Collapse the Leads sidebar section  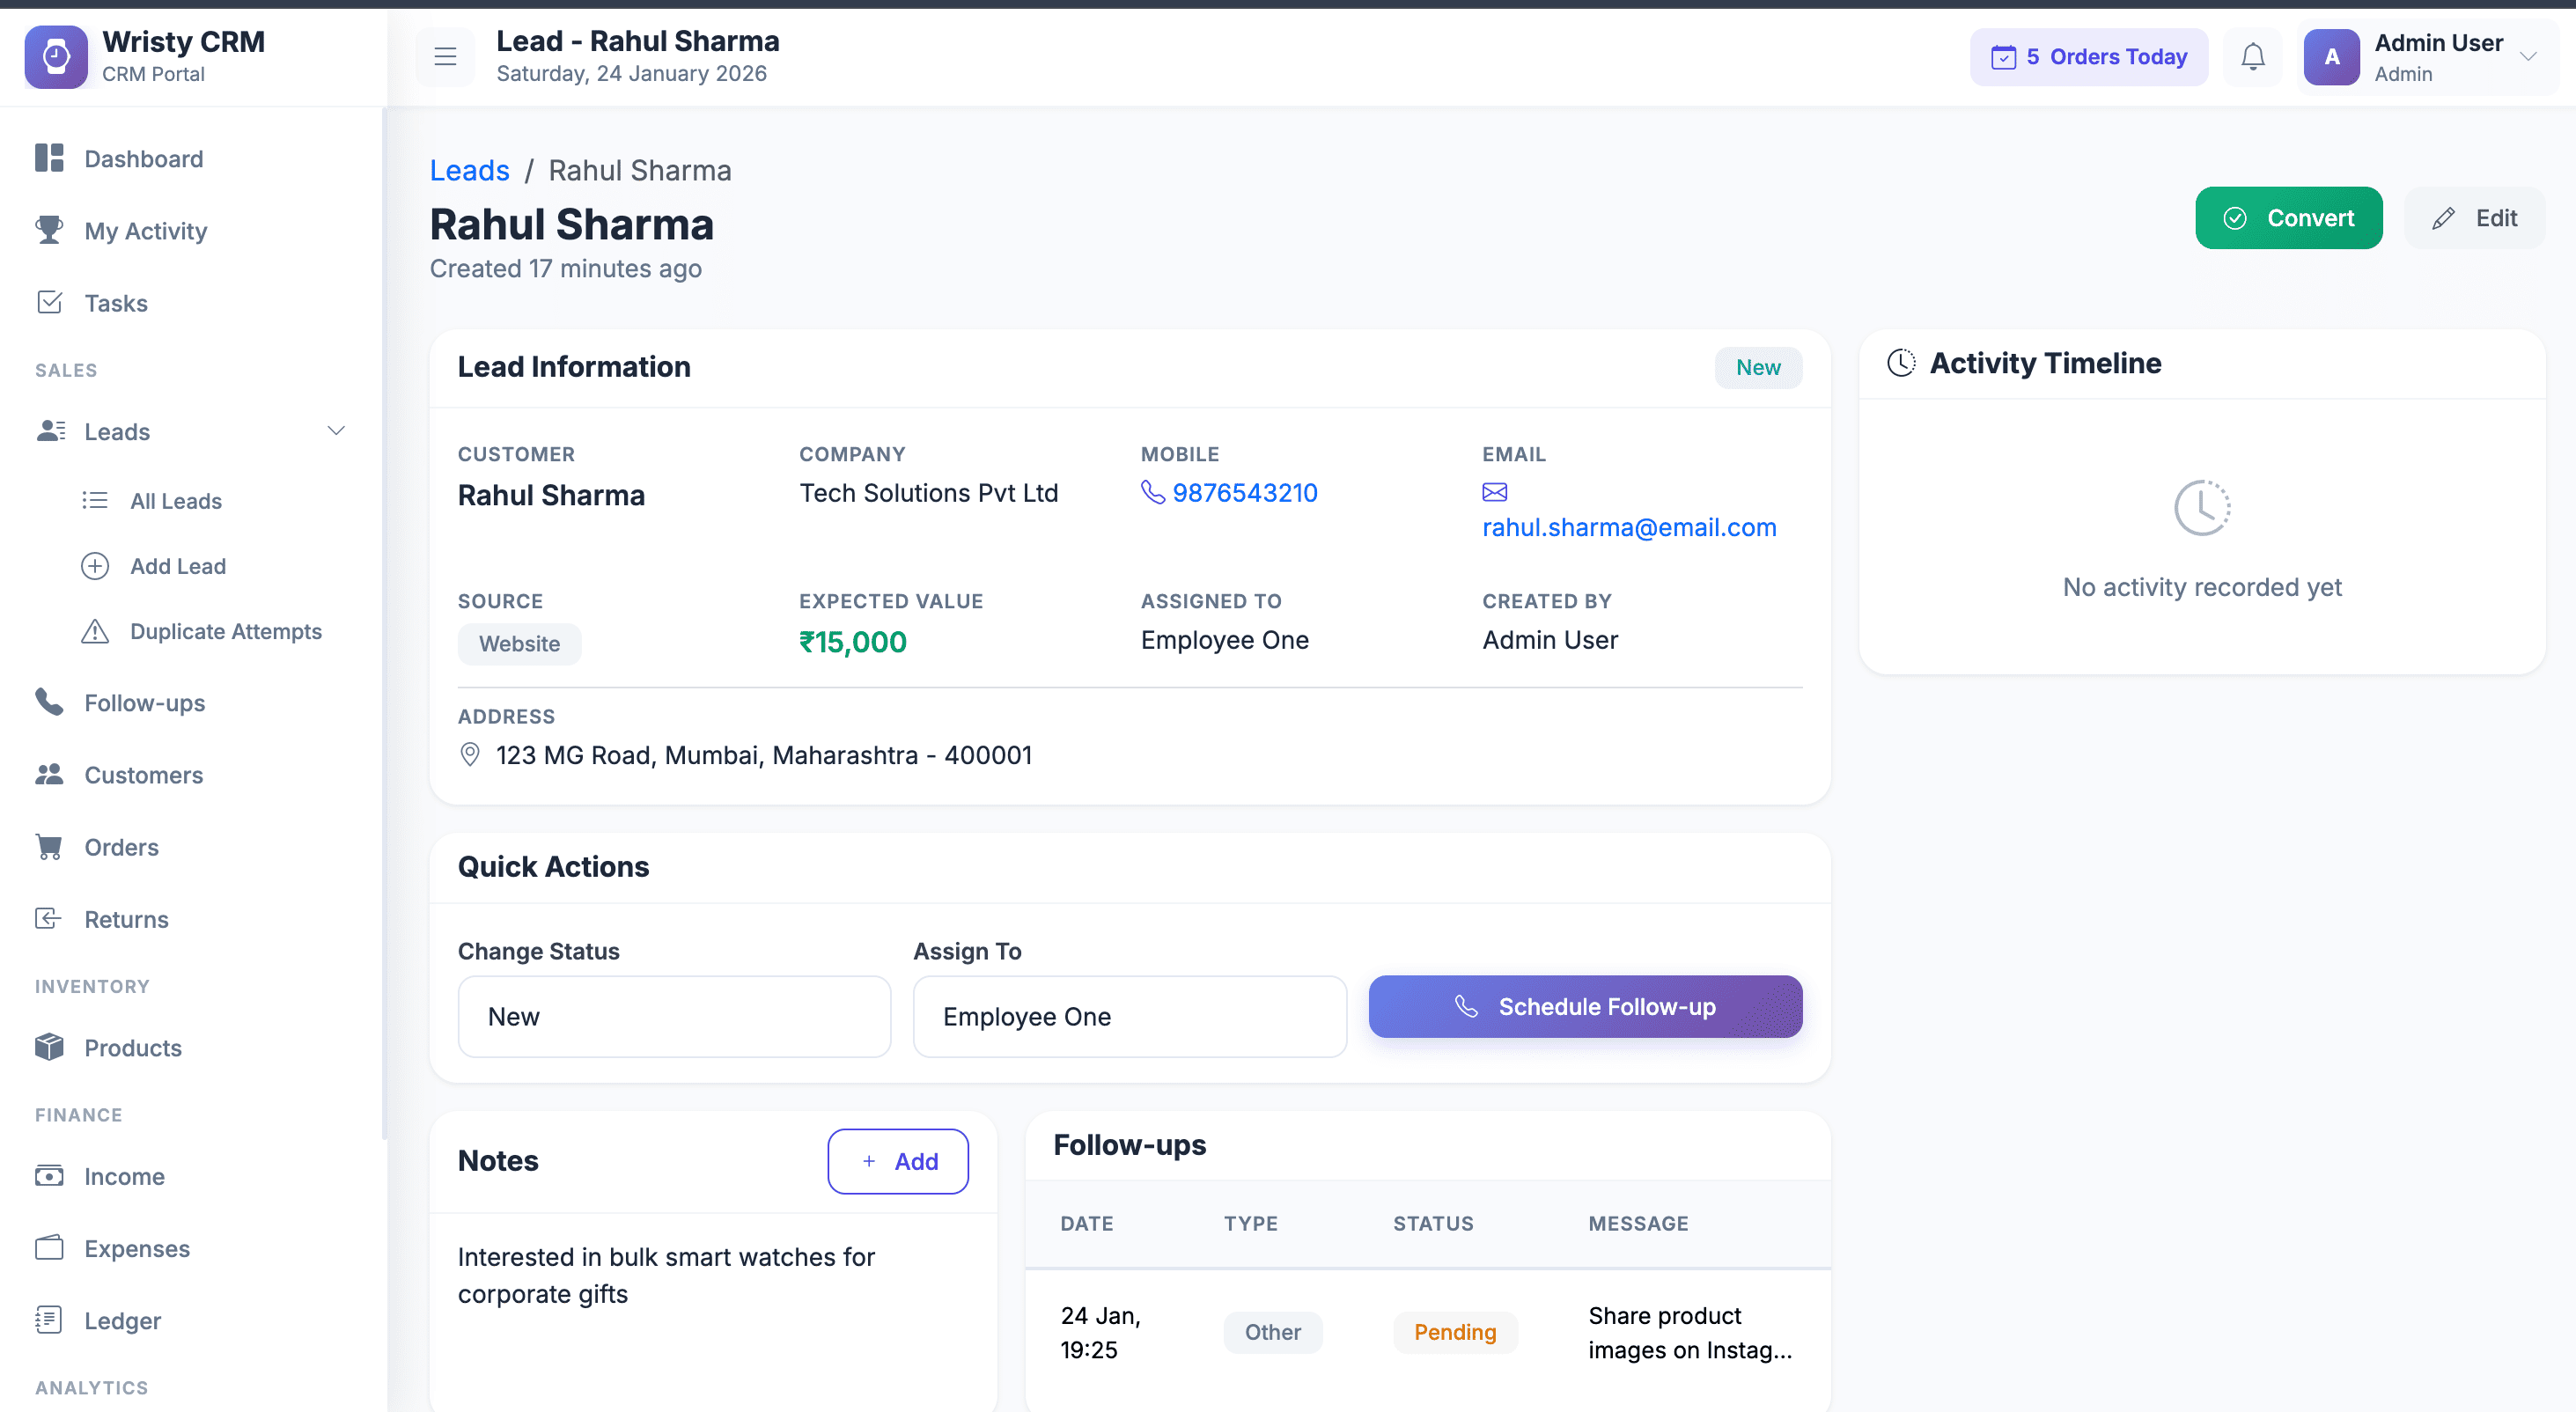tap(336, 431)
